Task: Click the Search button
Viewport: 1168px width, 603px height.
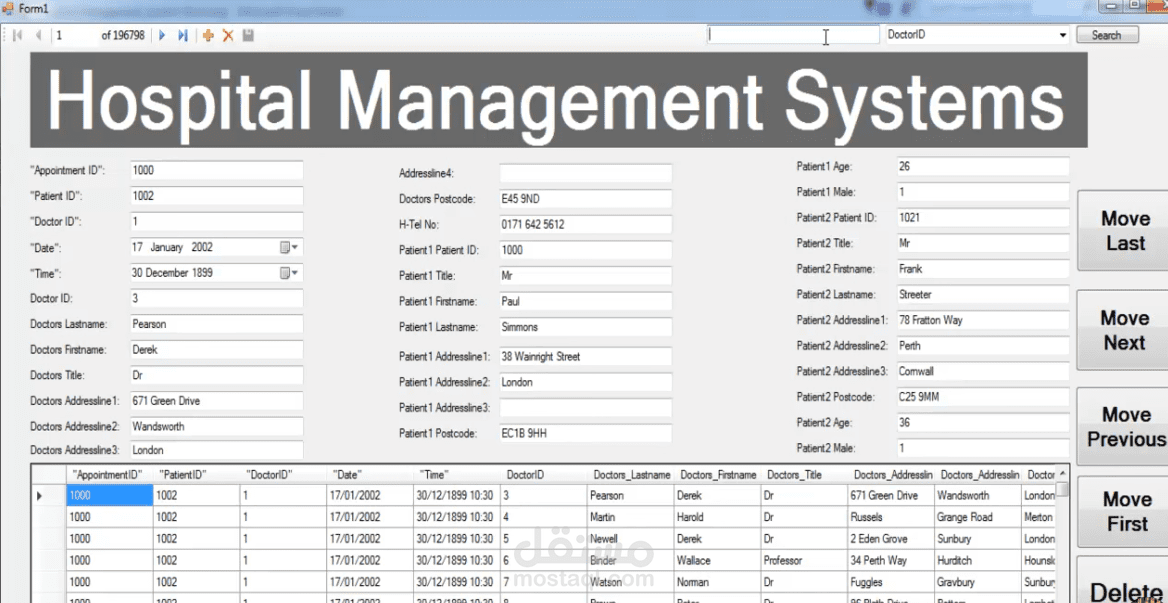Action: click(1107, 35)
